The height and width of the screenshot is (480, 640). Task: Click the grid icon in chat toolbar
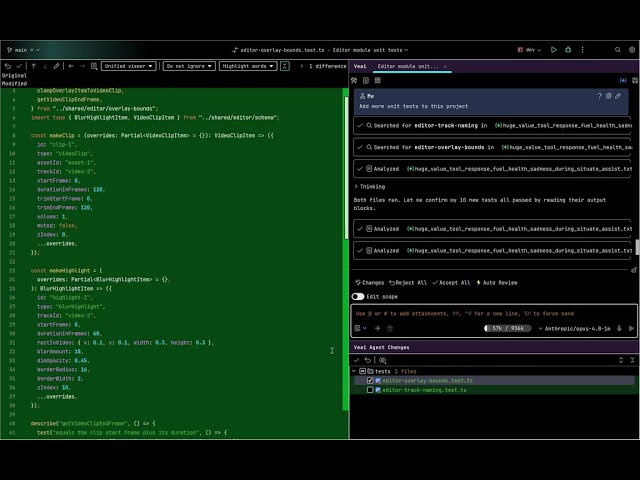click(x=378, y=80)
